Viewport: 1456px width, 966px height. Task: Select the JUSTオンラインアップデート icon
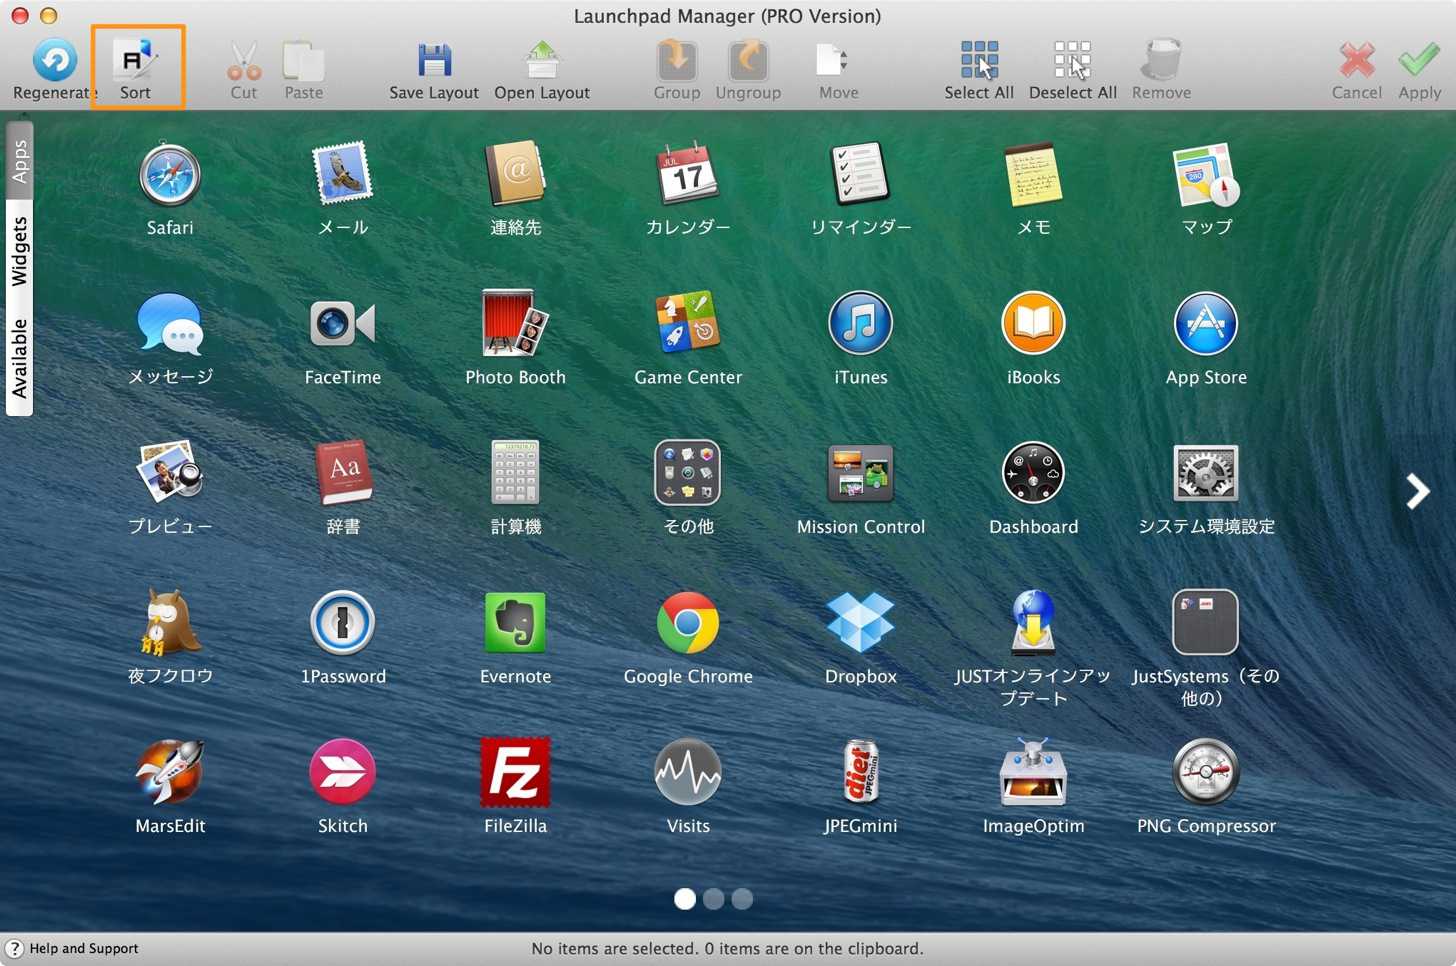click(x=1034, y=622)
